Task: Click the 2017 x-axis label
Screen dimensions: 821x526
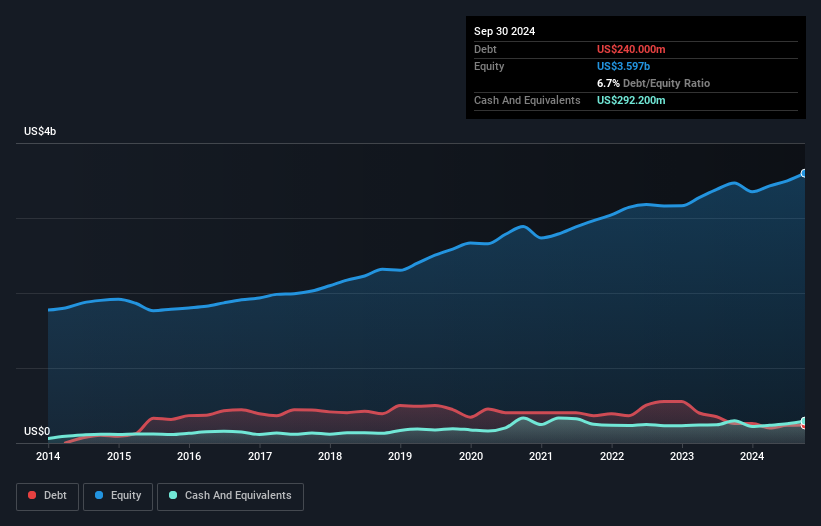Action: tap(260, 456)
